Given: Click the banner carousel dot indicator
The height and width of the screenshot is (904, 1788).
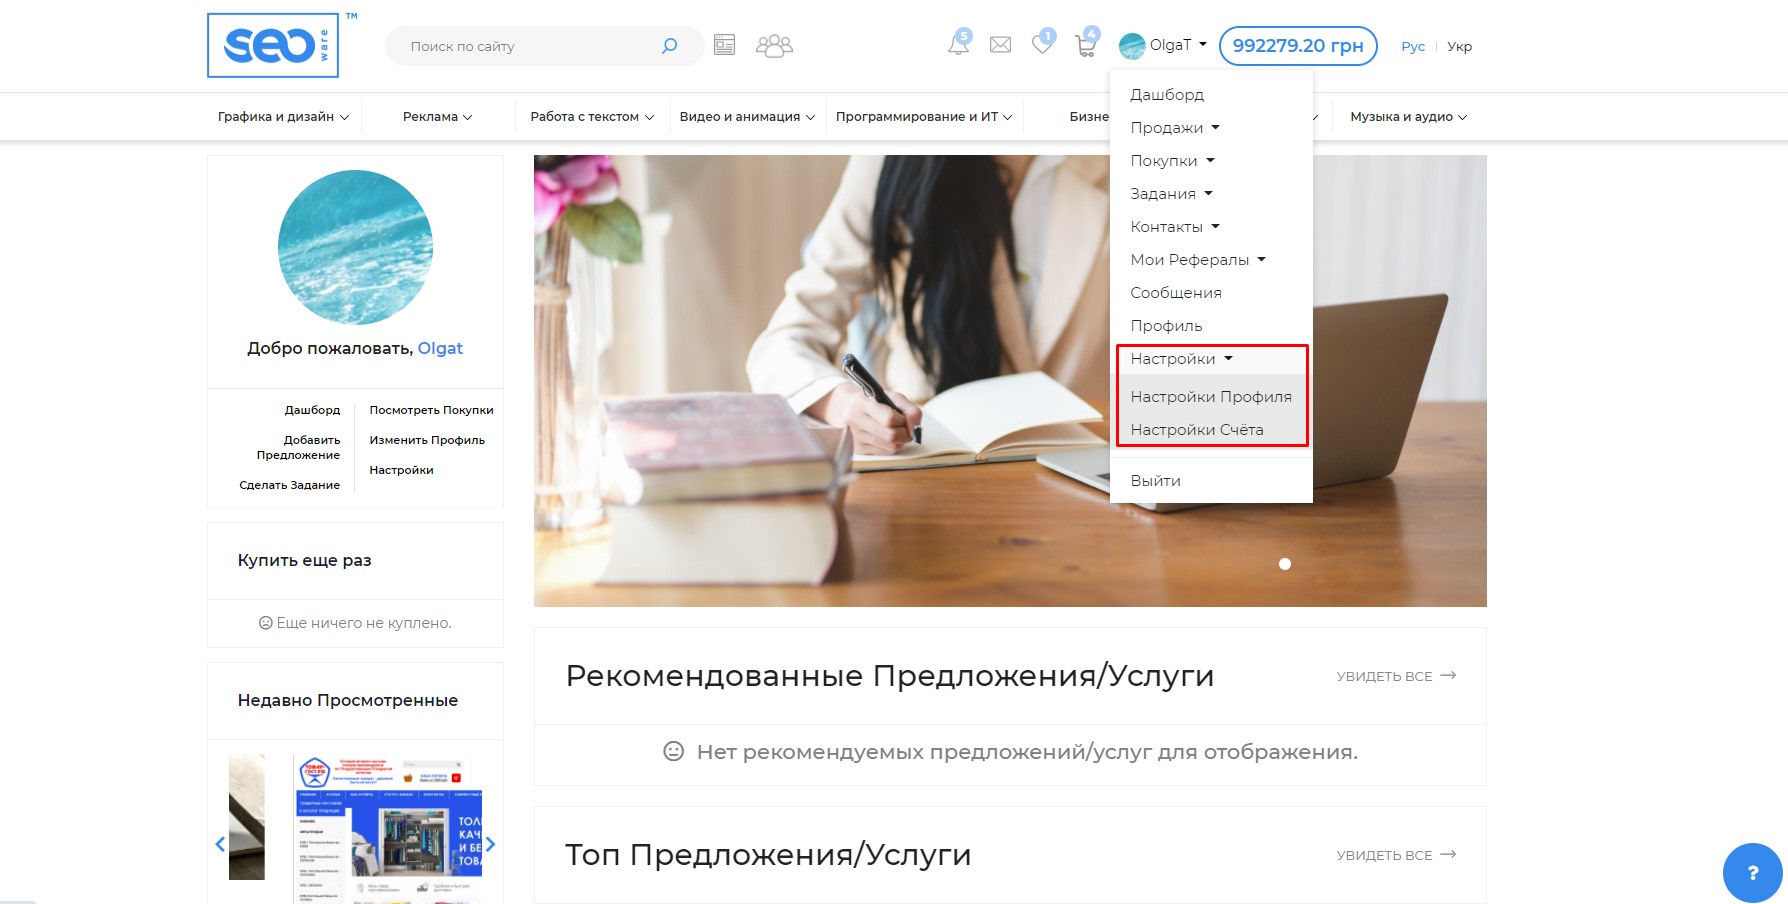Looking at the screenshot, I should [1285, 564].
